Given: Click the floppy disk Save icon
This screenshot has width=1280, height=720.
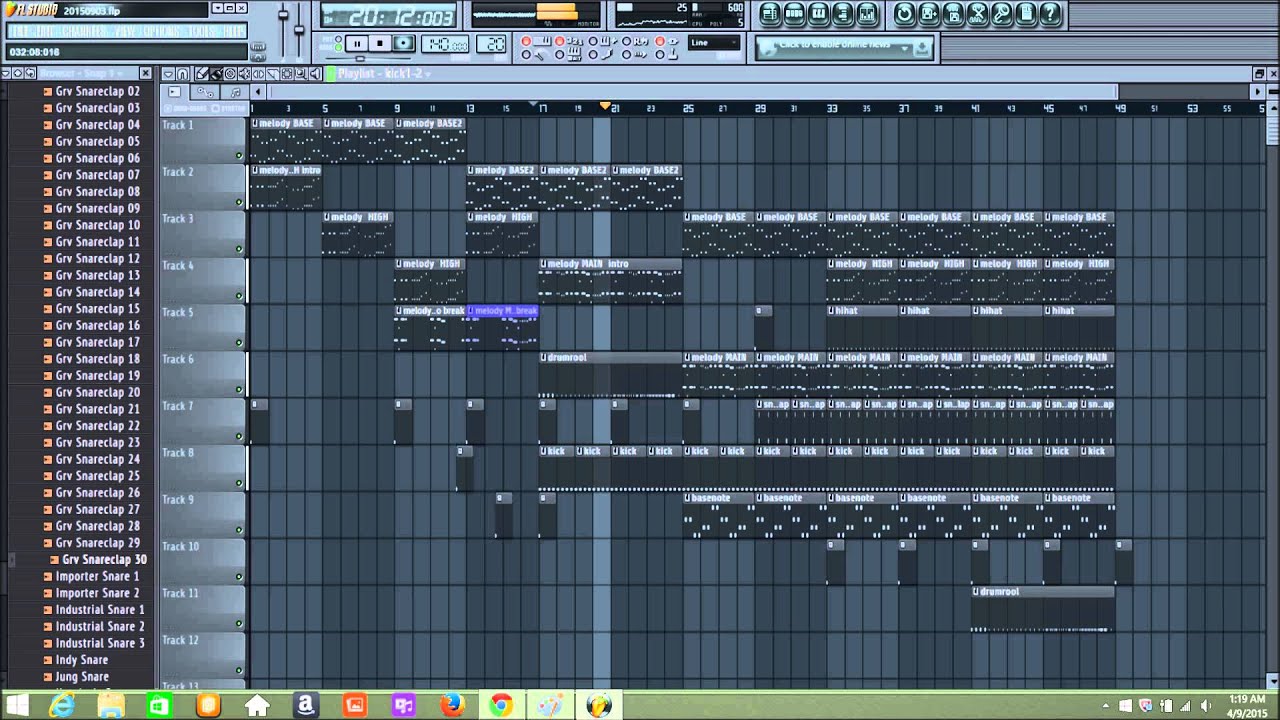Looking at the screenshot, I should [x=929, y=14].
